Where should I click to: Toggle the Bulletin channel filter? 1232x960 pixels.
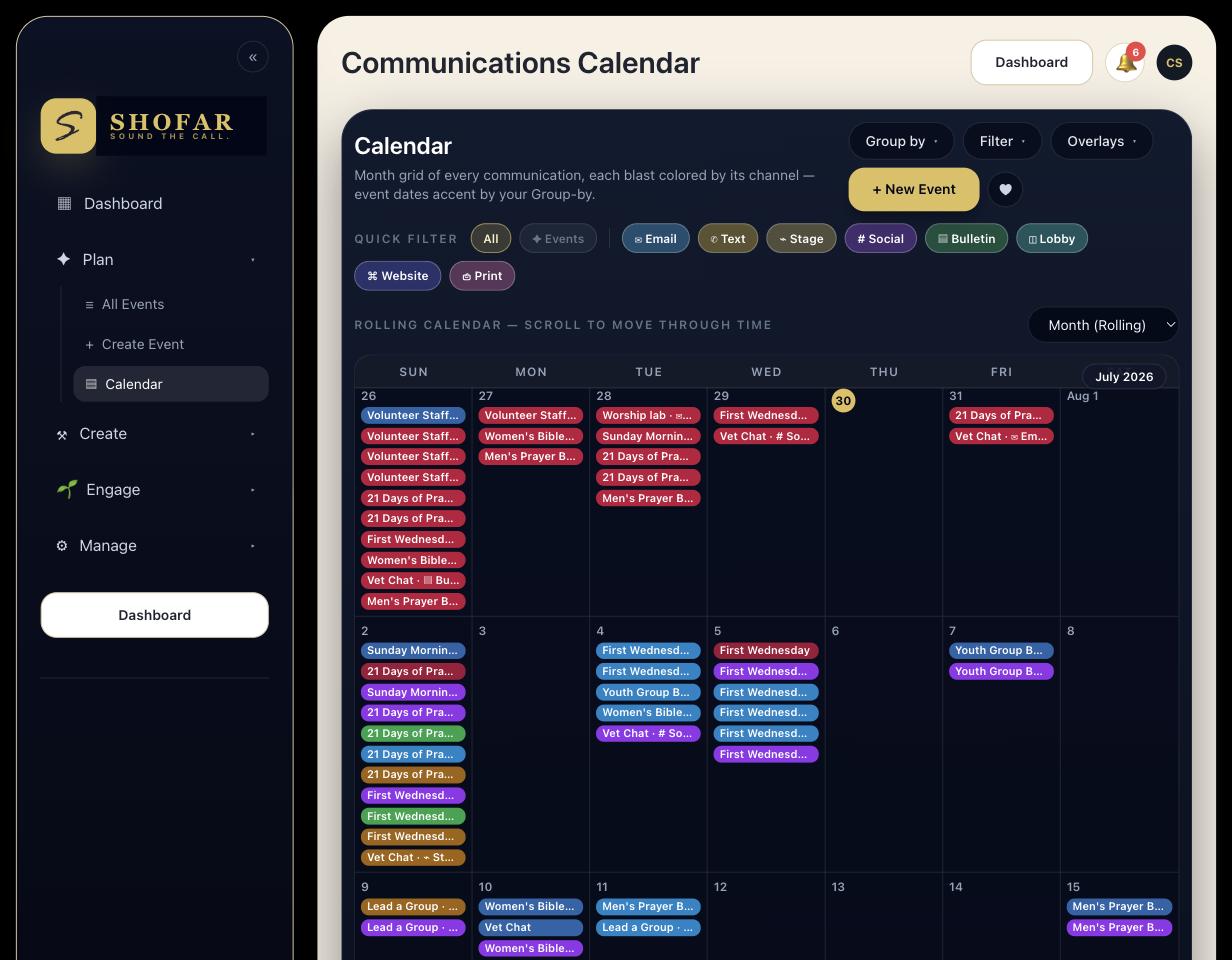tap(966, 239)
